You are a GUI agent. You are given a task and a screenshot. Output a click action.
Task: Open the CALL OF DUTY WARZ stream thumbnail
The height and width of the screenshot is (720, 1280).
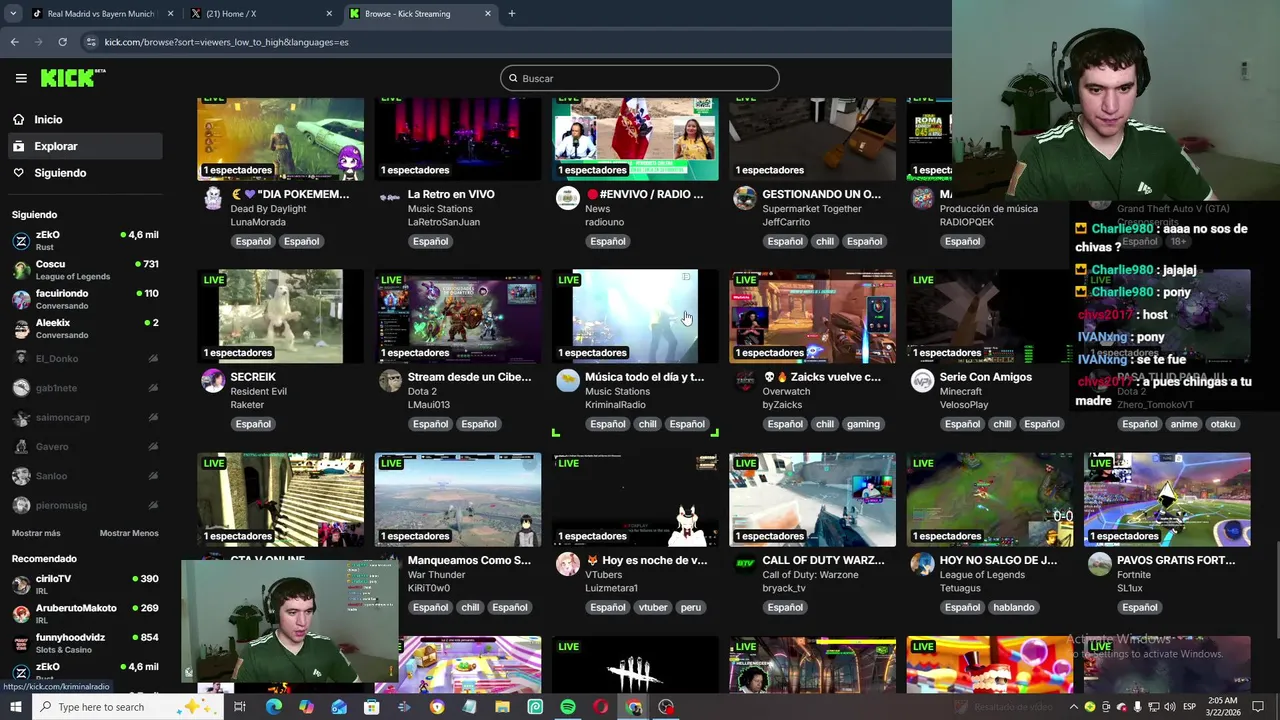pyautogui.click(x=812, y=499)
